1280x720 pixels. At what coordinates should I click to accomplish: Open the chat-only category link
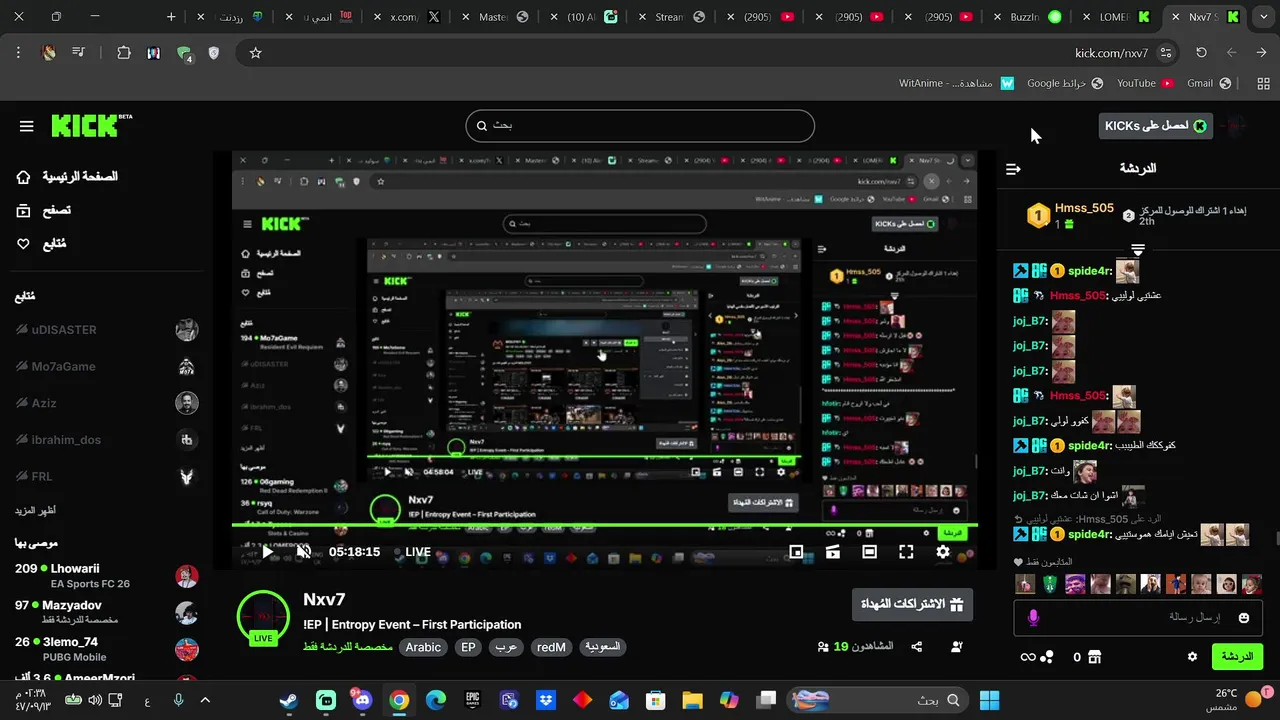[x=348, y=647]
